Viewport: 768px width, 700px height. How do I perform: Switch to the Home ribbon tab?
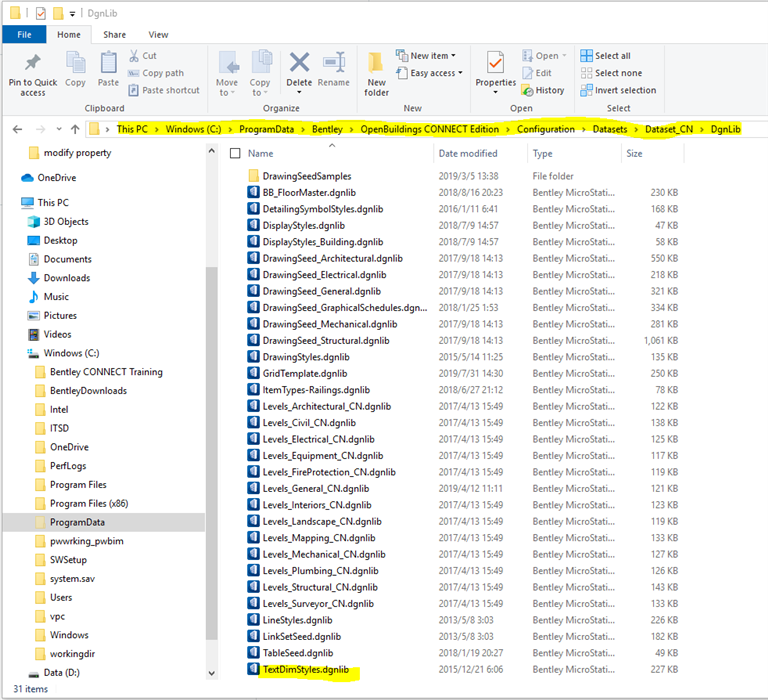point(69,34)
